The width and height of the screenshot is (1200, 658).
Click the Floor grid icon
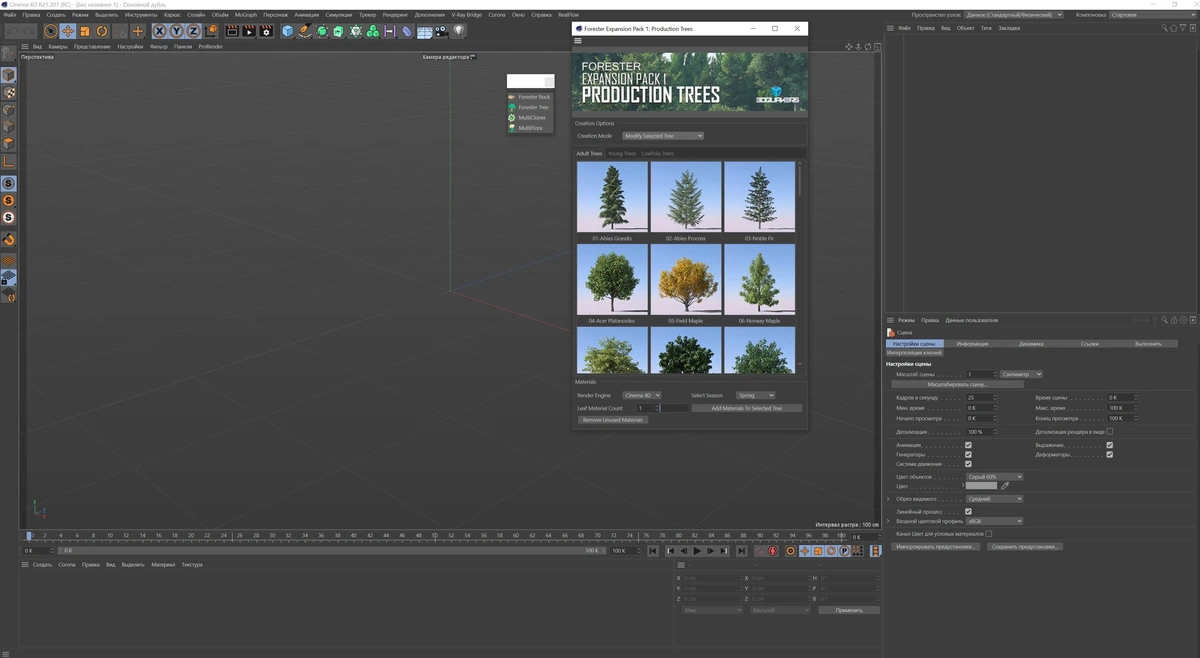coord(424,31)
